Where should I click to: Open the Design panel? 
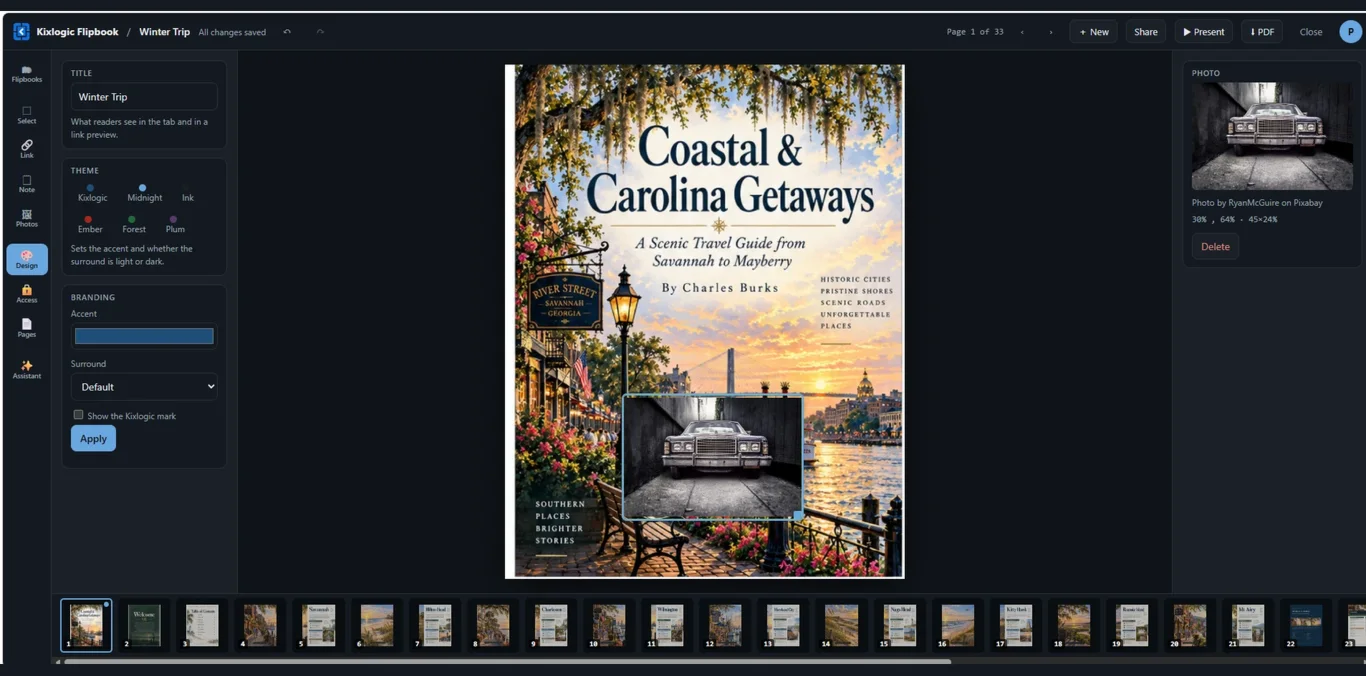(27, 260)
